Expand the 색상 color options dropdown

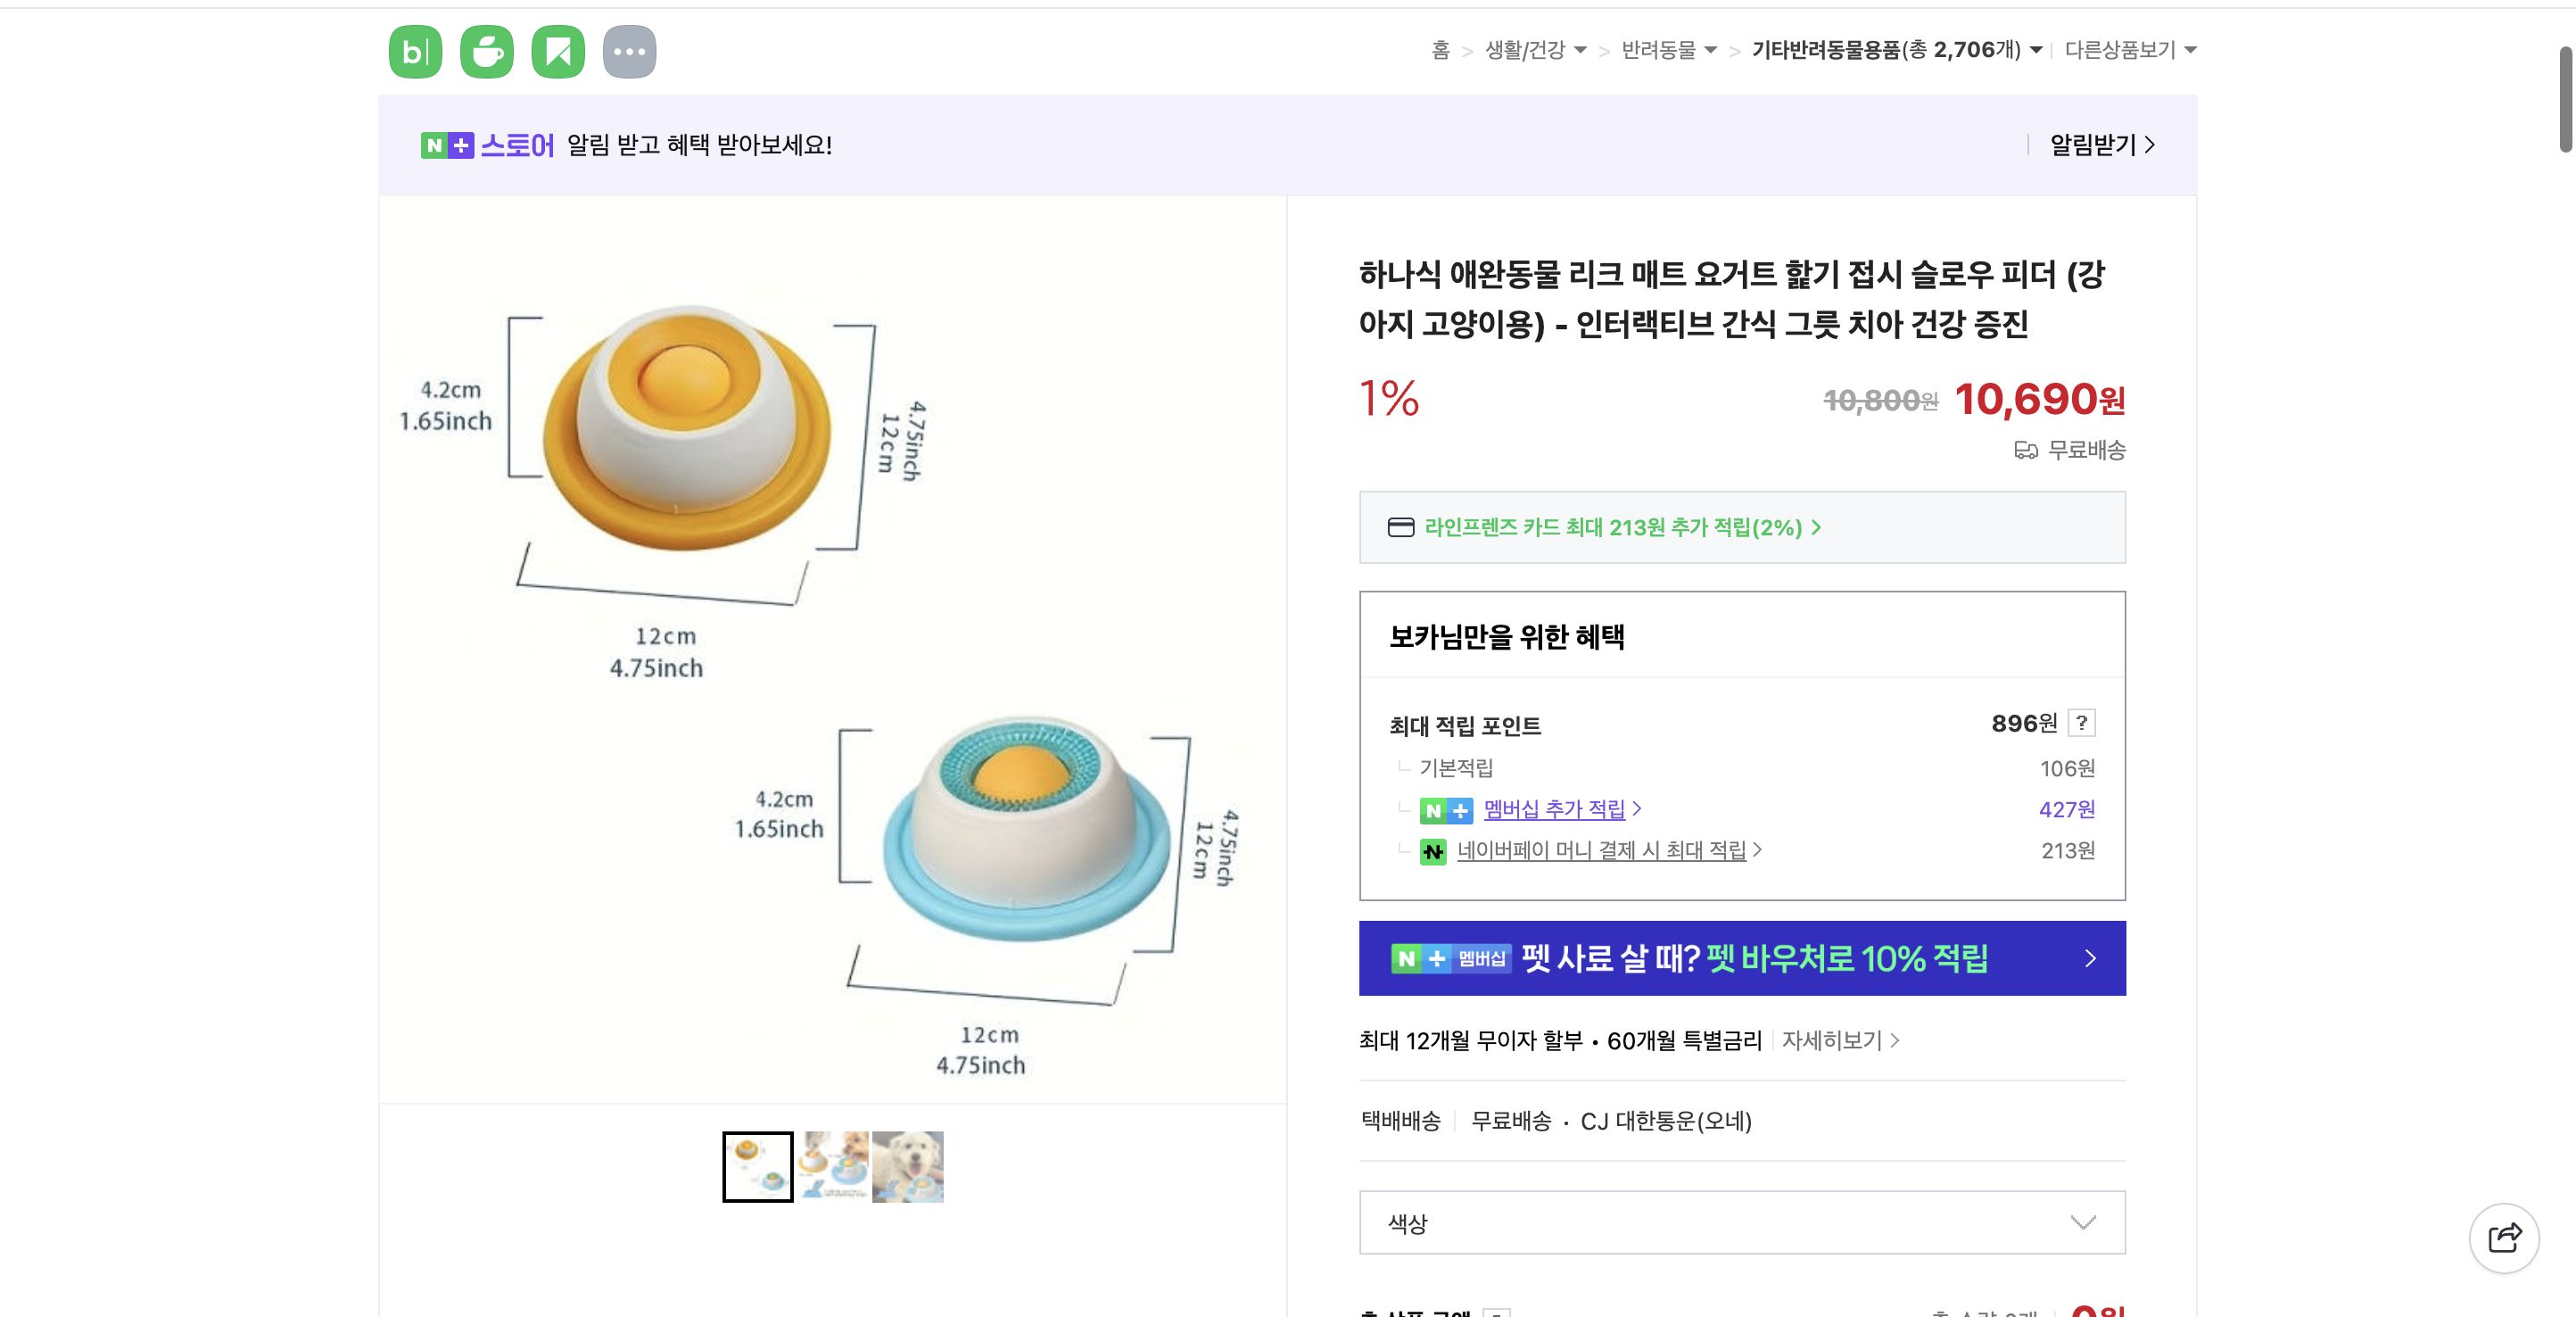[2083, 1221]
